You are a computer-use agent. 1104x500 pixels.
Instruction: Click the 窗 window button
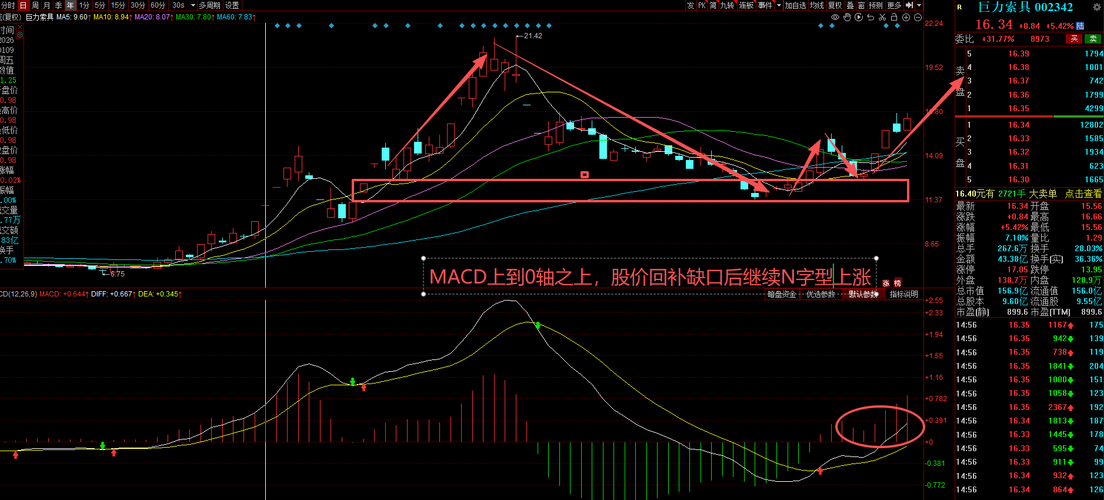(860, 6)
